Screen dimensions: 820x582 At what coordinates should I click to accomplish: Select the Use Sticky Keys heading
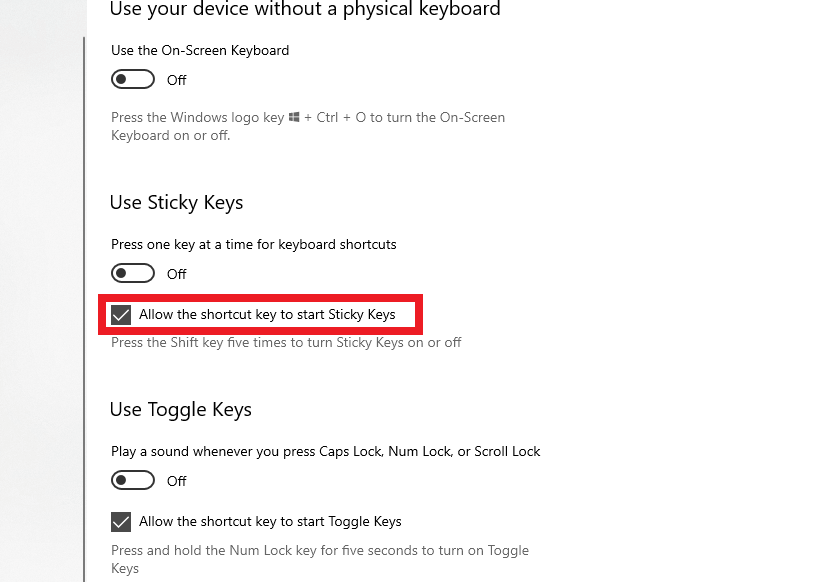click(x=176, y=202)
